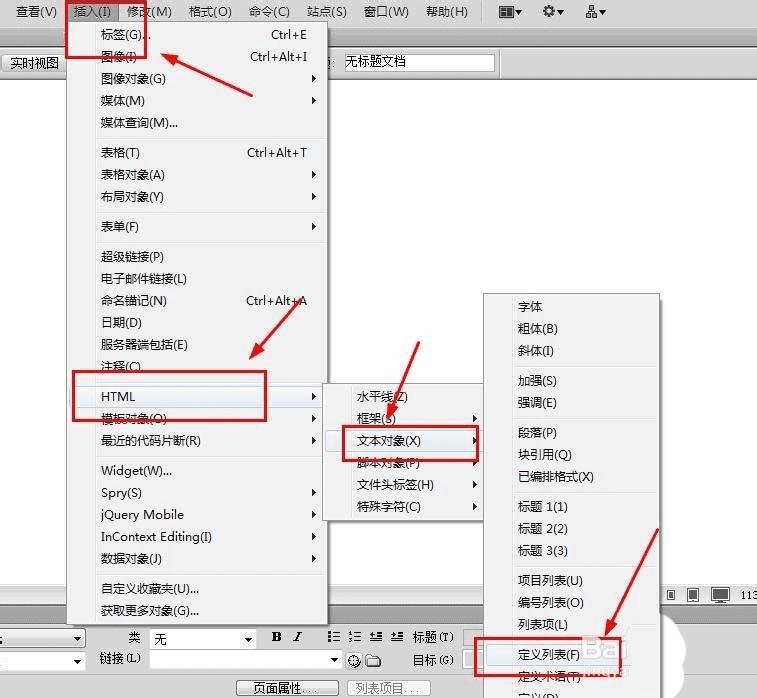Viewport: 757px width, 698px height.
Task: Select the desktop size icon in the status bar
Action: (720, 595)
